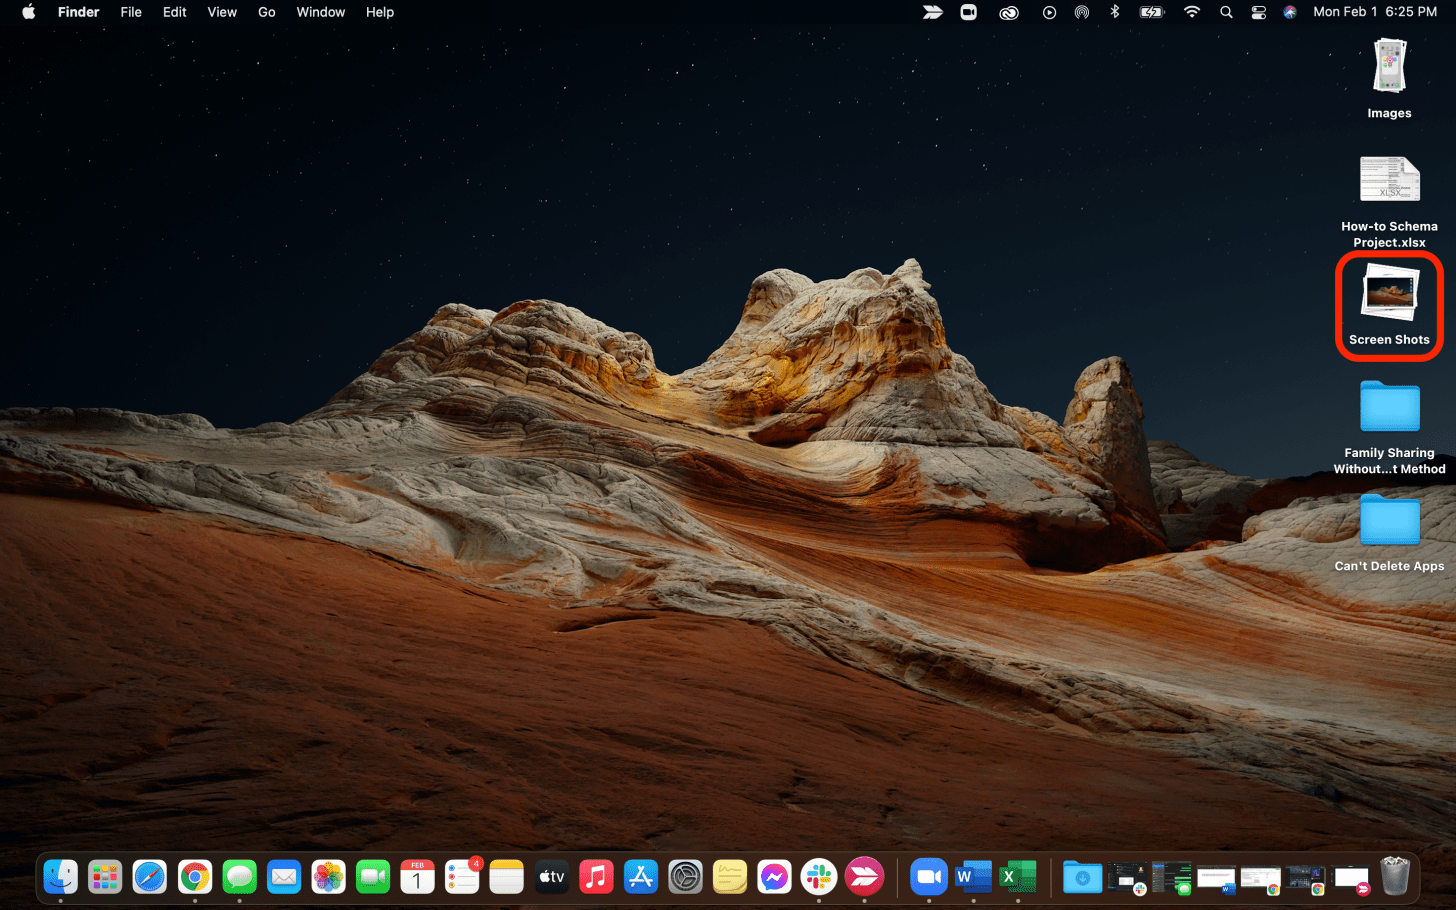
Task: Open Spotlight search magnifier
Action: [1226, 12]
